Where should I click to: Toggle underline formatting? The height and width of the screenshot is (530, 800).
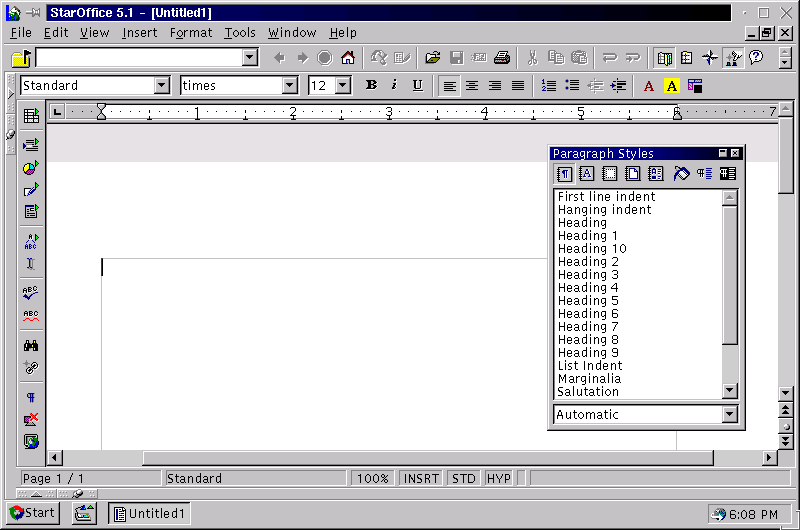(x=417, y=86)
